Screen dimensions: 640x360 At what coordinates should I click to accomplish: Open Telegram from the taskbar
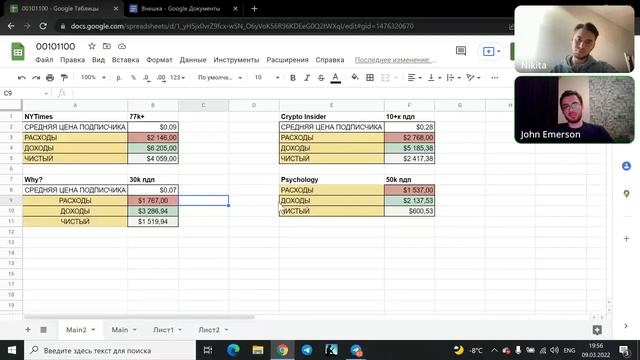coord(307,350)
